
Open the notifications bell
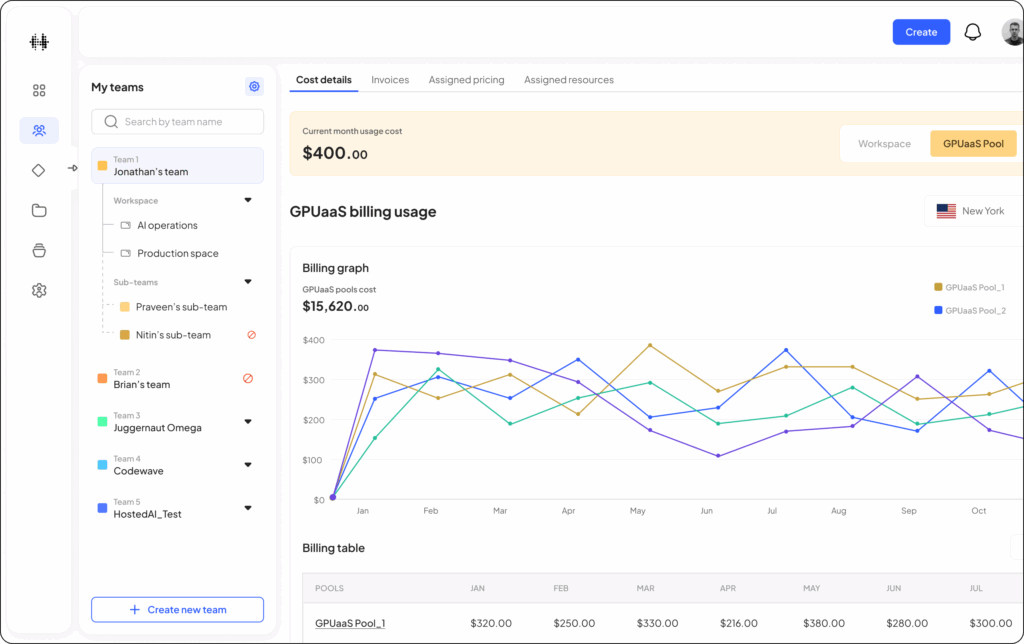972,32
